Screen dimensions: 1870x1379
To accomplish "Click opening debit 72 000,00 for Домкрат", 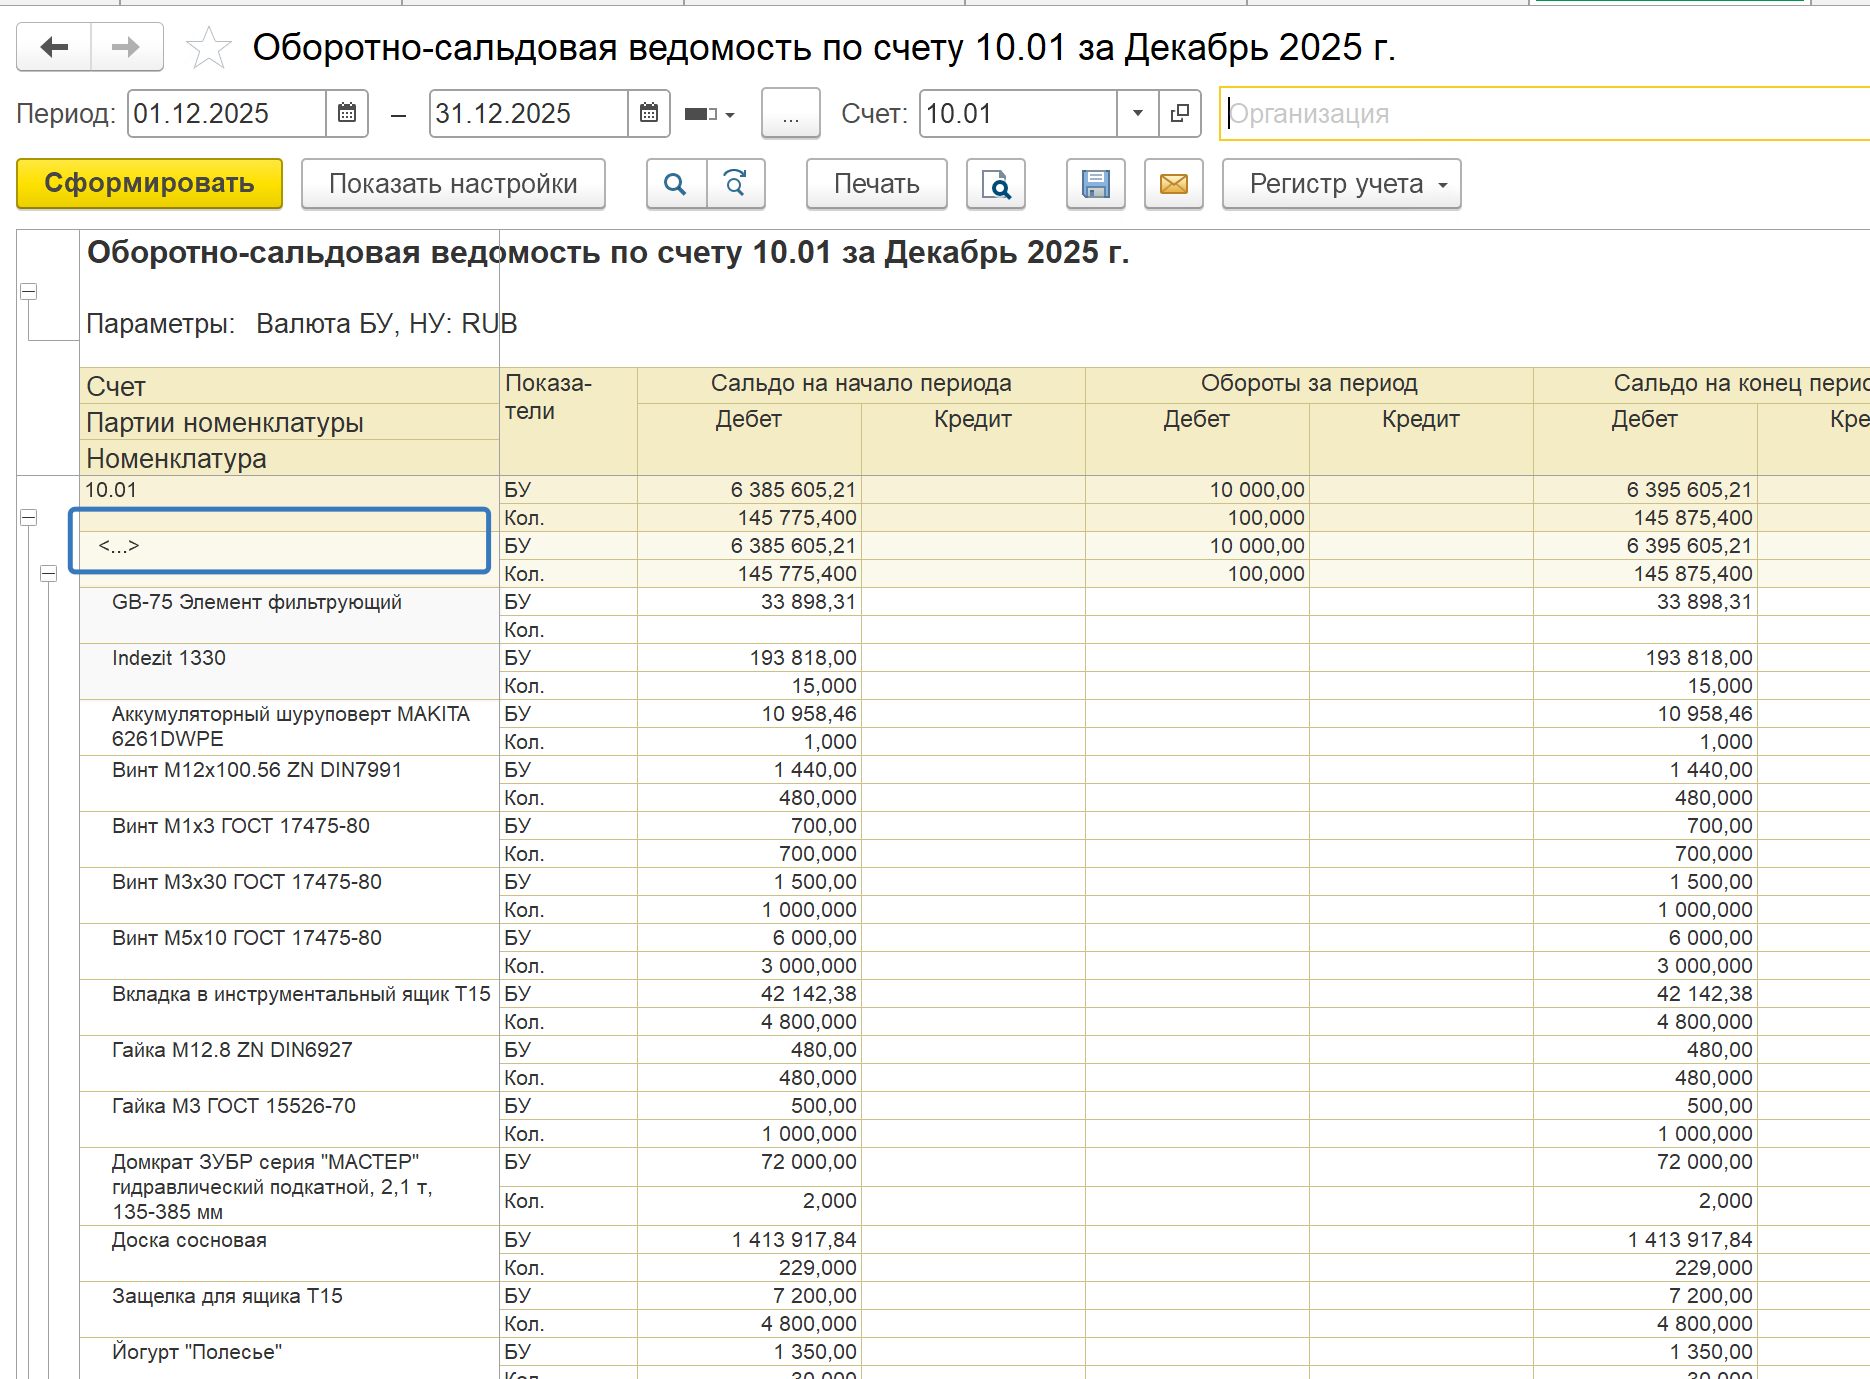I will (x=749, y=1167).
